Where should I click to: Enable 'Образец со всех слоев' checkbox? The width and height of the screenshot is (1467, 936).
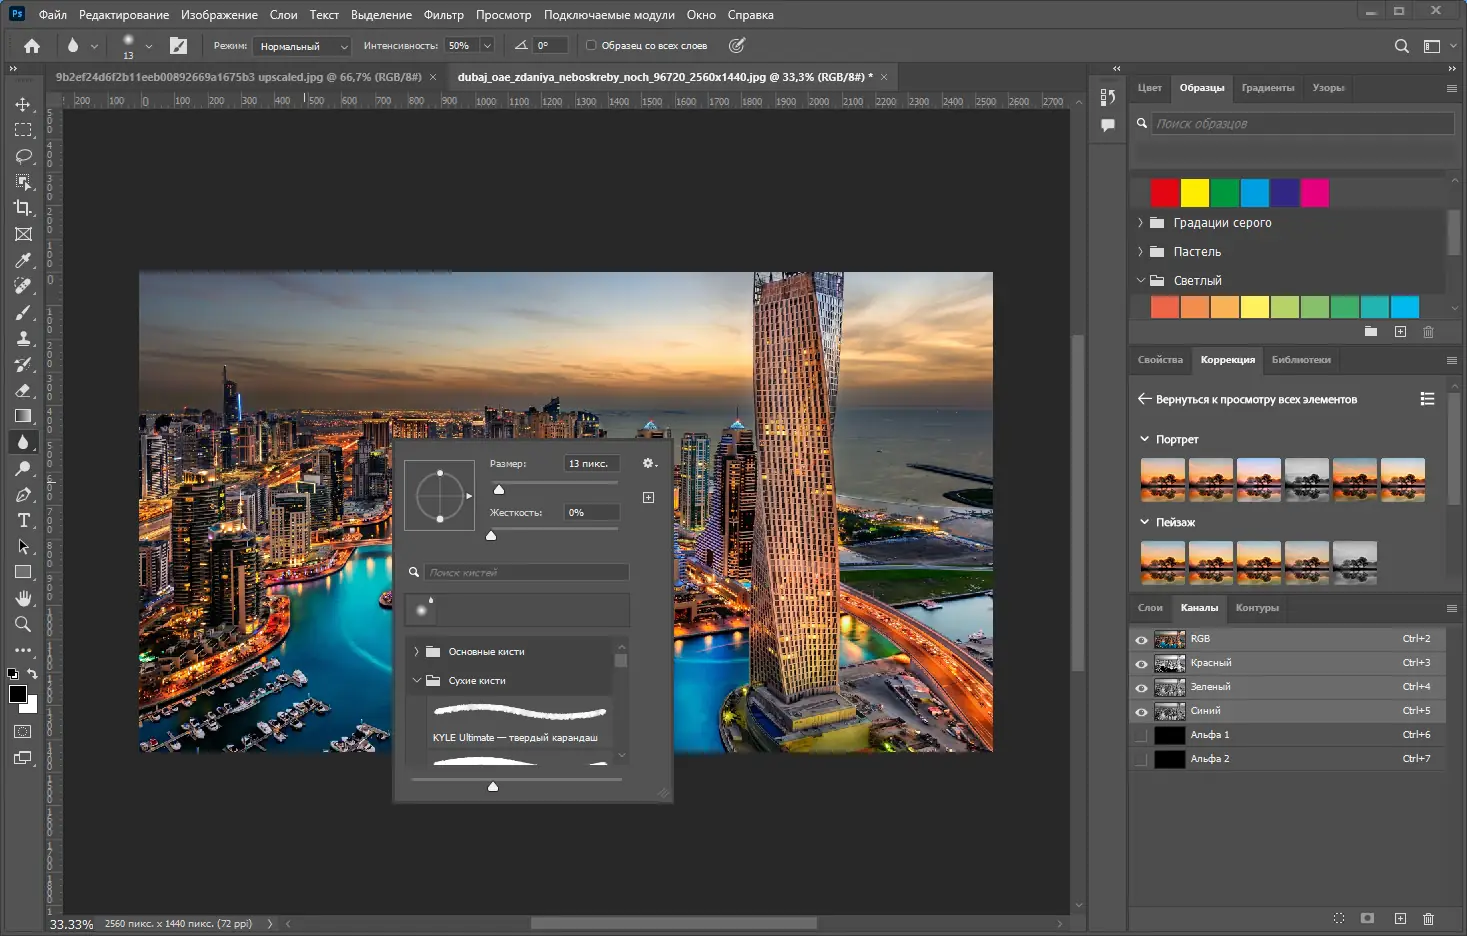tap(591, 46)
